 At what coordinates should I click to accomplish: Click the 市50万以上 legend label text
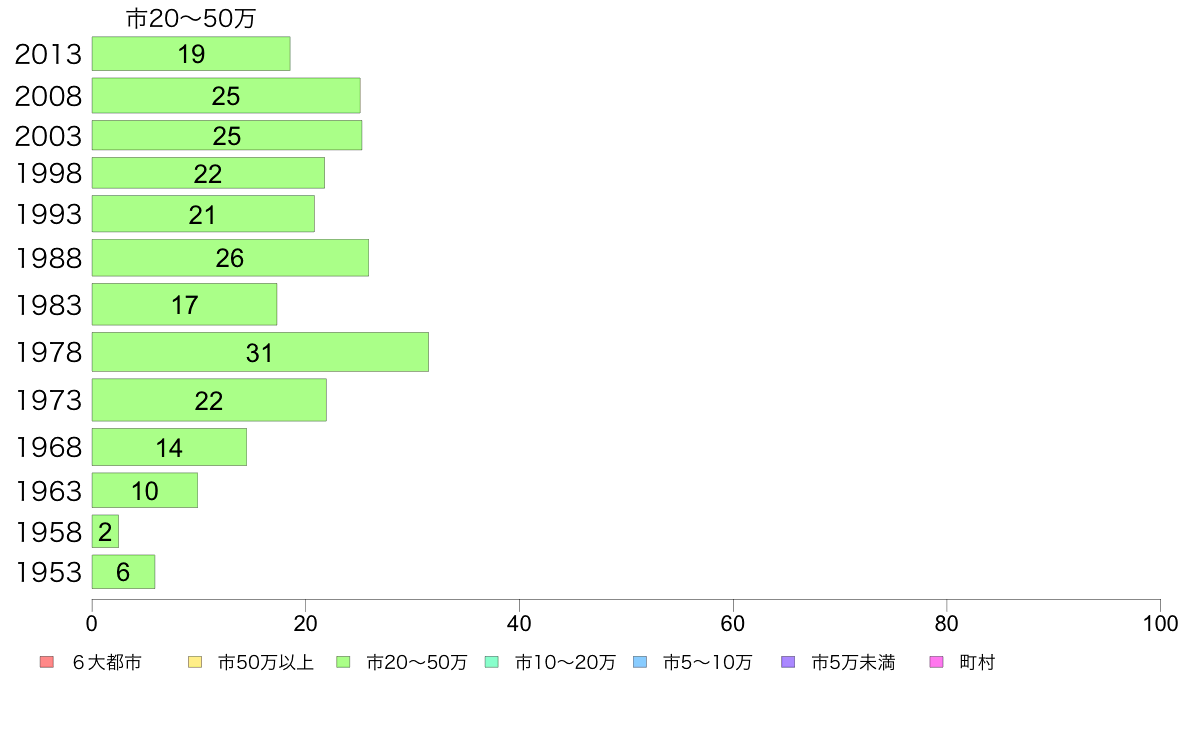point(265,662)
